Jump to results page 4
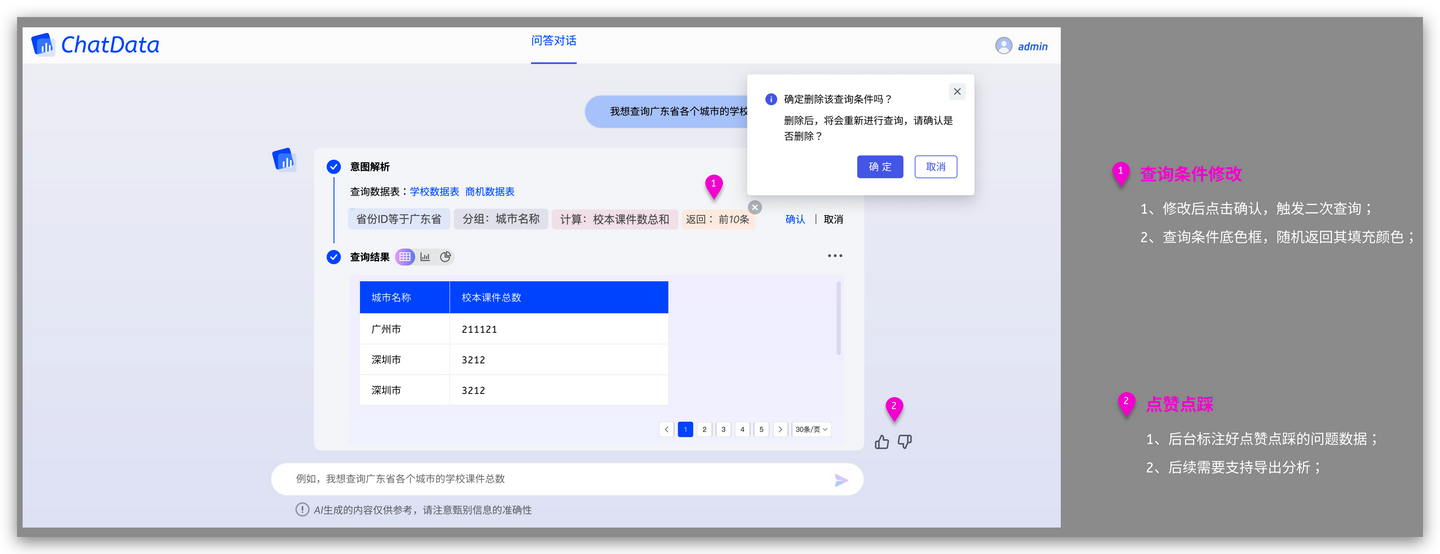The image size is (1440, 554). [x=743, y=429]
